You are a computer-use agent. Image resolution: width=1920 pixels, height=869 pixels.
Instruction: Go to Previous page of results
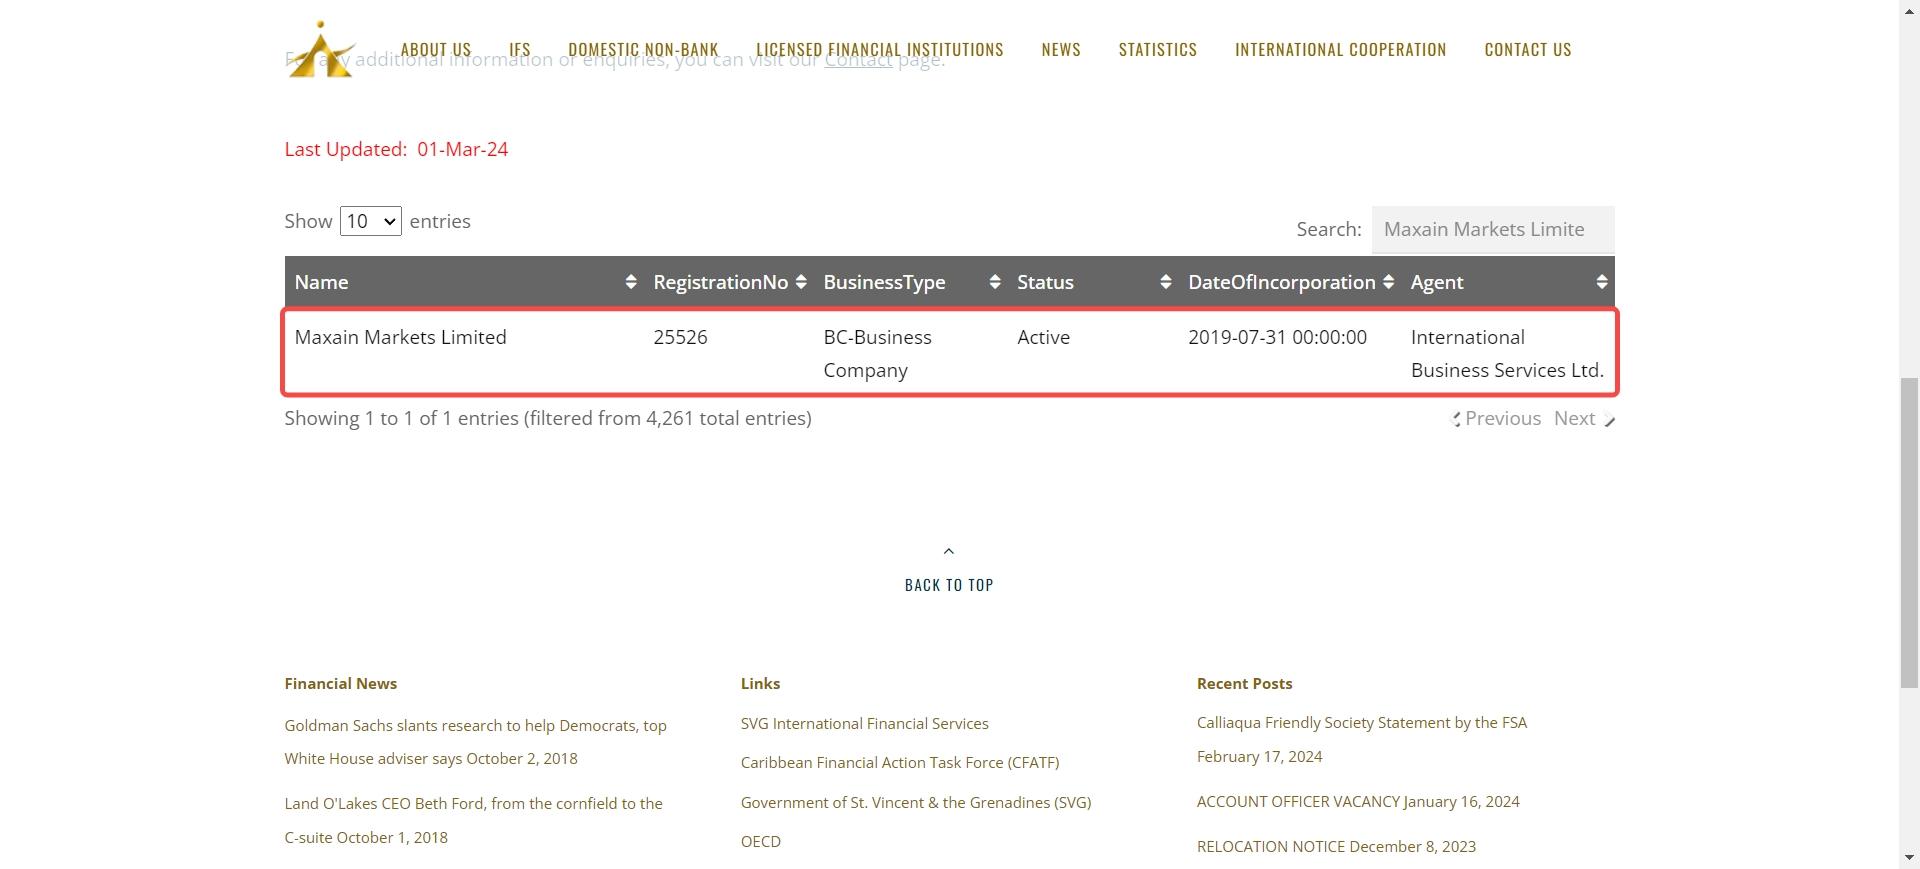(x=1497, y=419)
